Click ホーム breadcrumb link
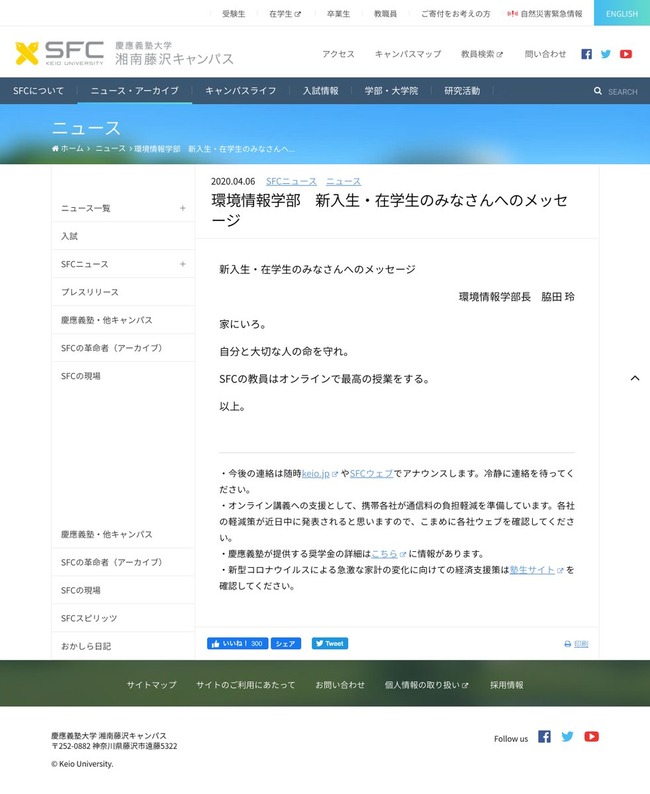Screen dimensions: 650x794 tap(72, 148)
